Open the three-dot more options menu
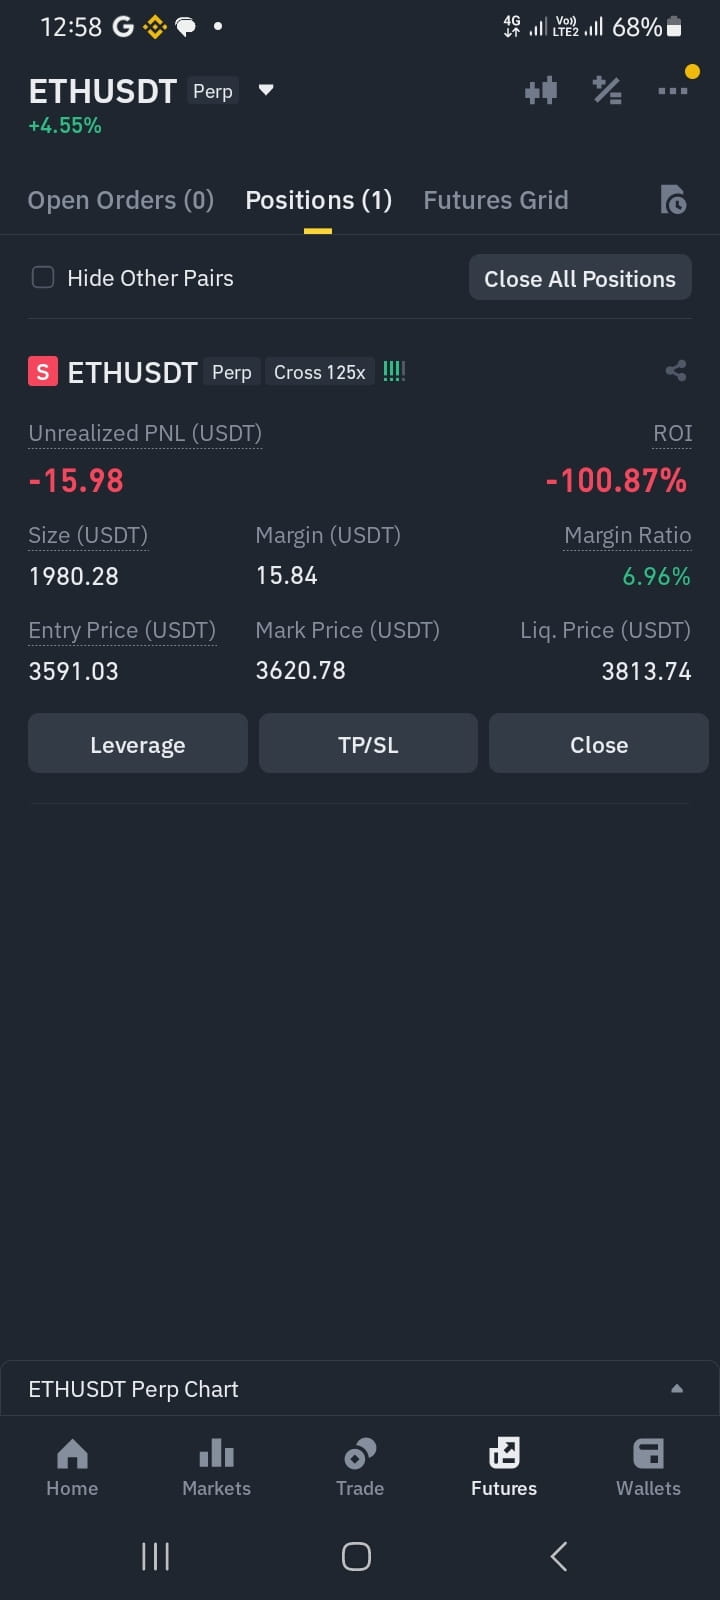The width and height of the screenshot is (720, 1600). tap(673, 91)
